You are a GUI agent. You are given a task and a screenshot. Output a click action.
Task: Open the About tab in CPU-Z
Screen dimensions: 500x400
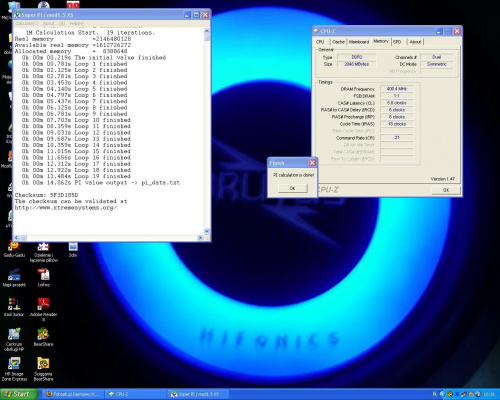pyautogui.click(x=415, y=42)
